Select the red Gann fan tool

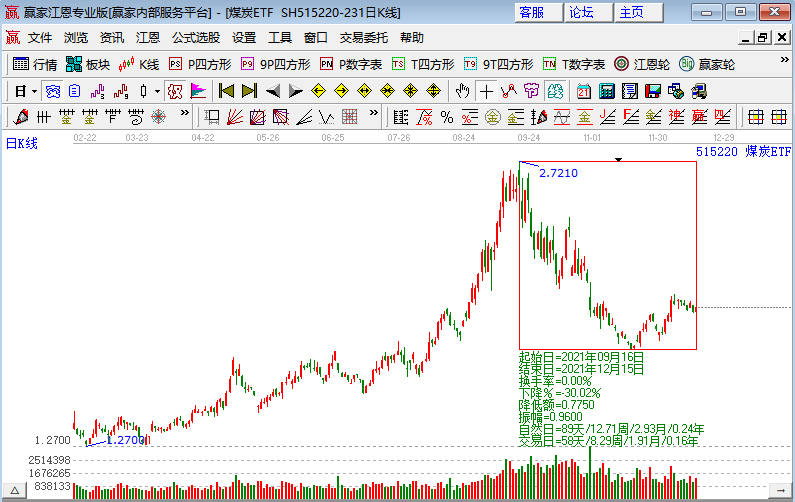coord(235,118)
